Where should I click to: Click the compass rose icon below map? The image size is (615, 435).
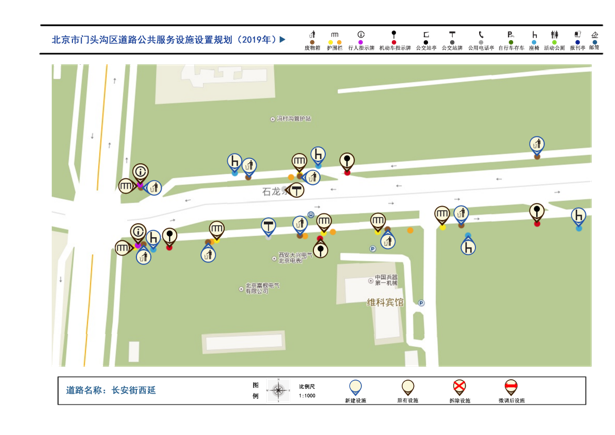[x=278, y=390]
